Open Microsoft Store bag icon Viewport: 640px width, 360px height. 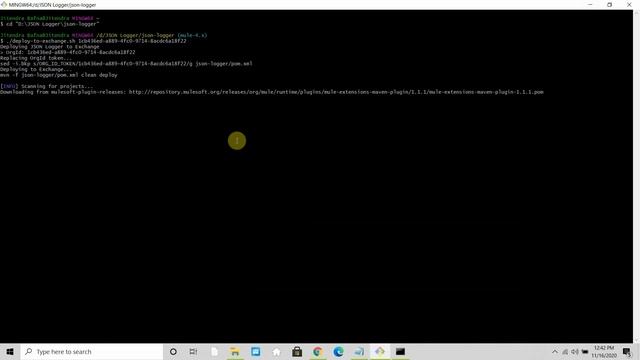click(297, 351)
